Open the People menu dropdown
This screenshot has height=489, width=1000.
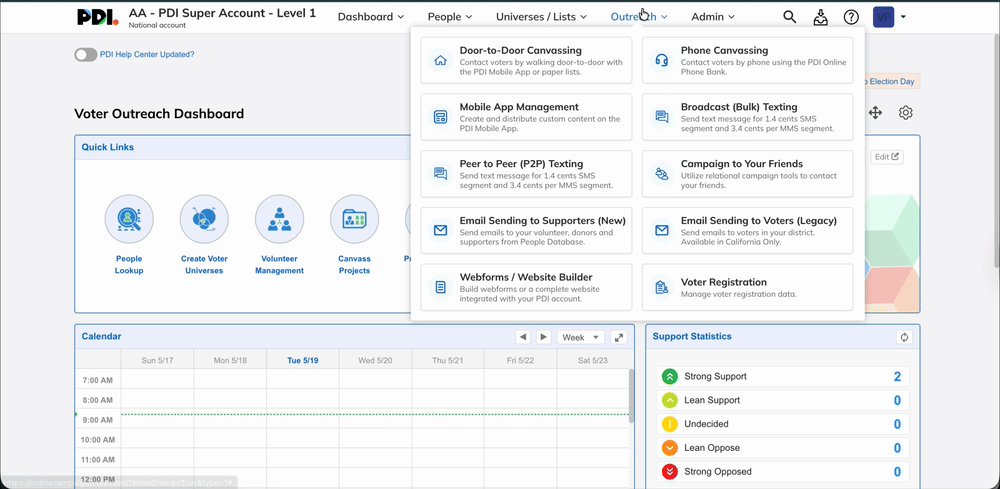(450, 17)
